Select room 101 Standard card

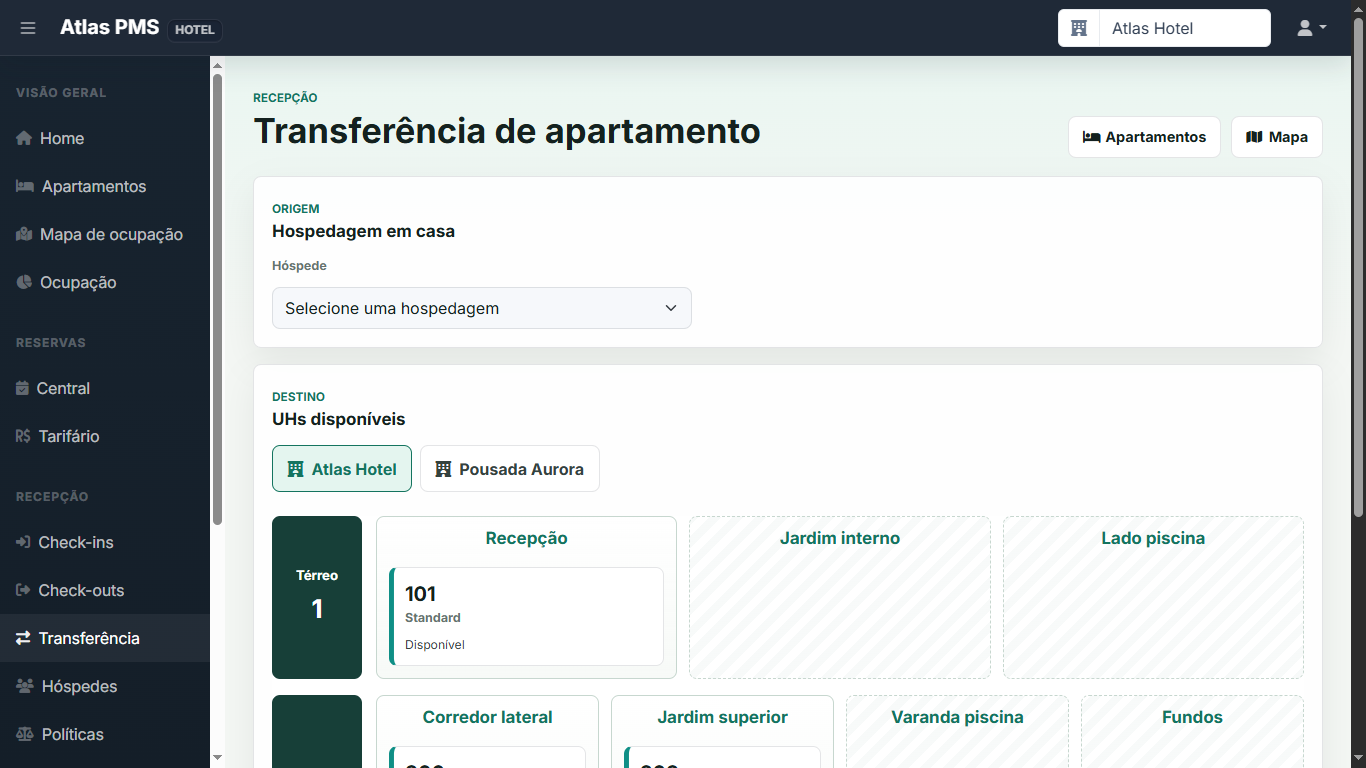click(x=526, y=617)
